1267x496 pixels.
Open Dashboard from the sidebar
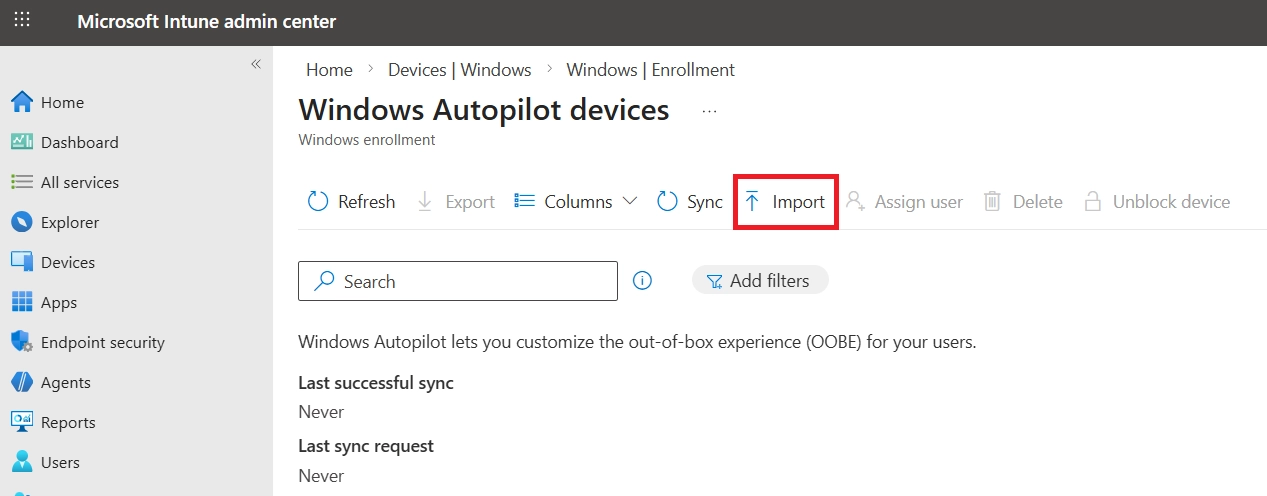pos(79,142)
